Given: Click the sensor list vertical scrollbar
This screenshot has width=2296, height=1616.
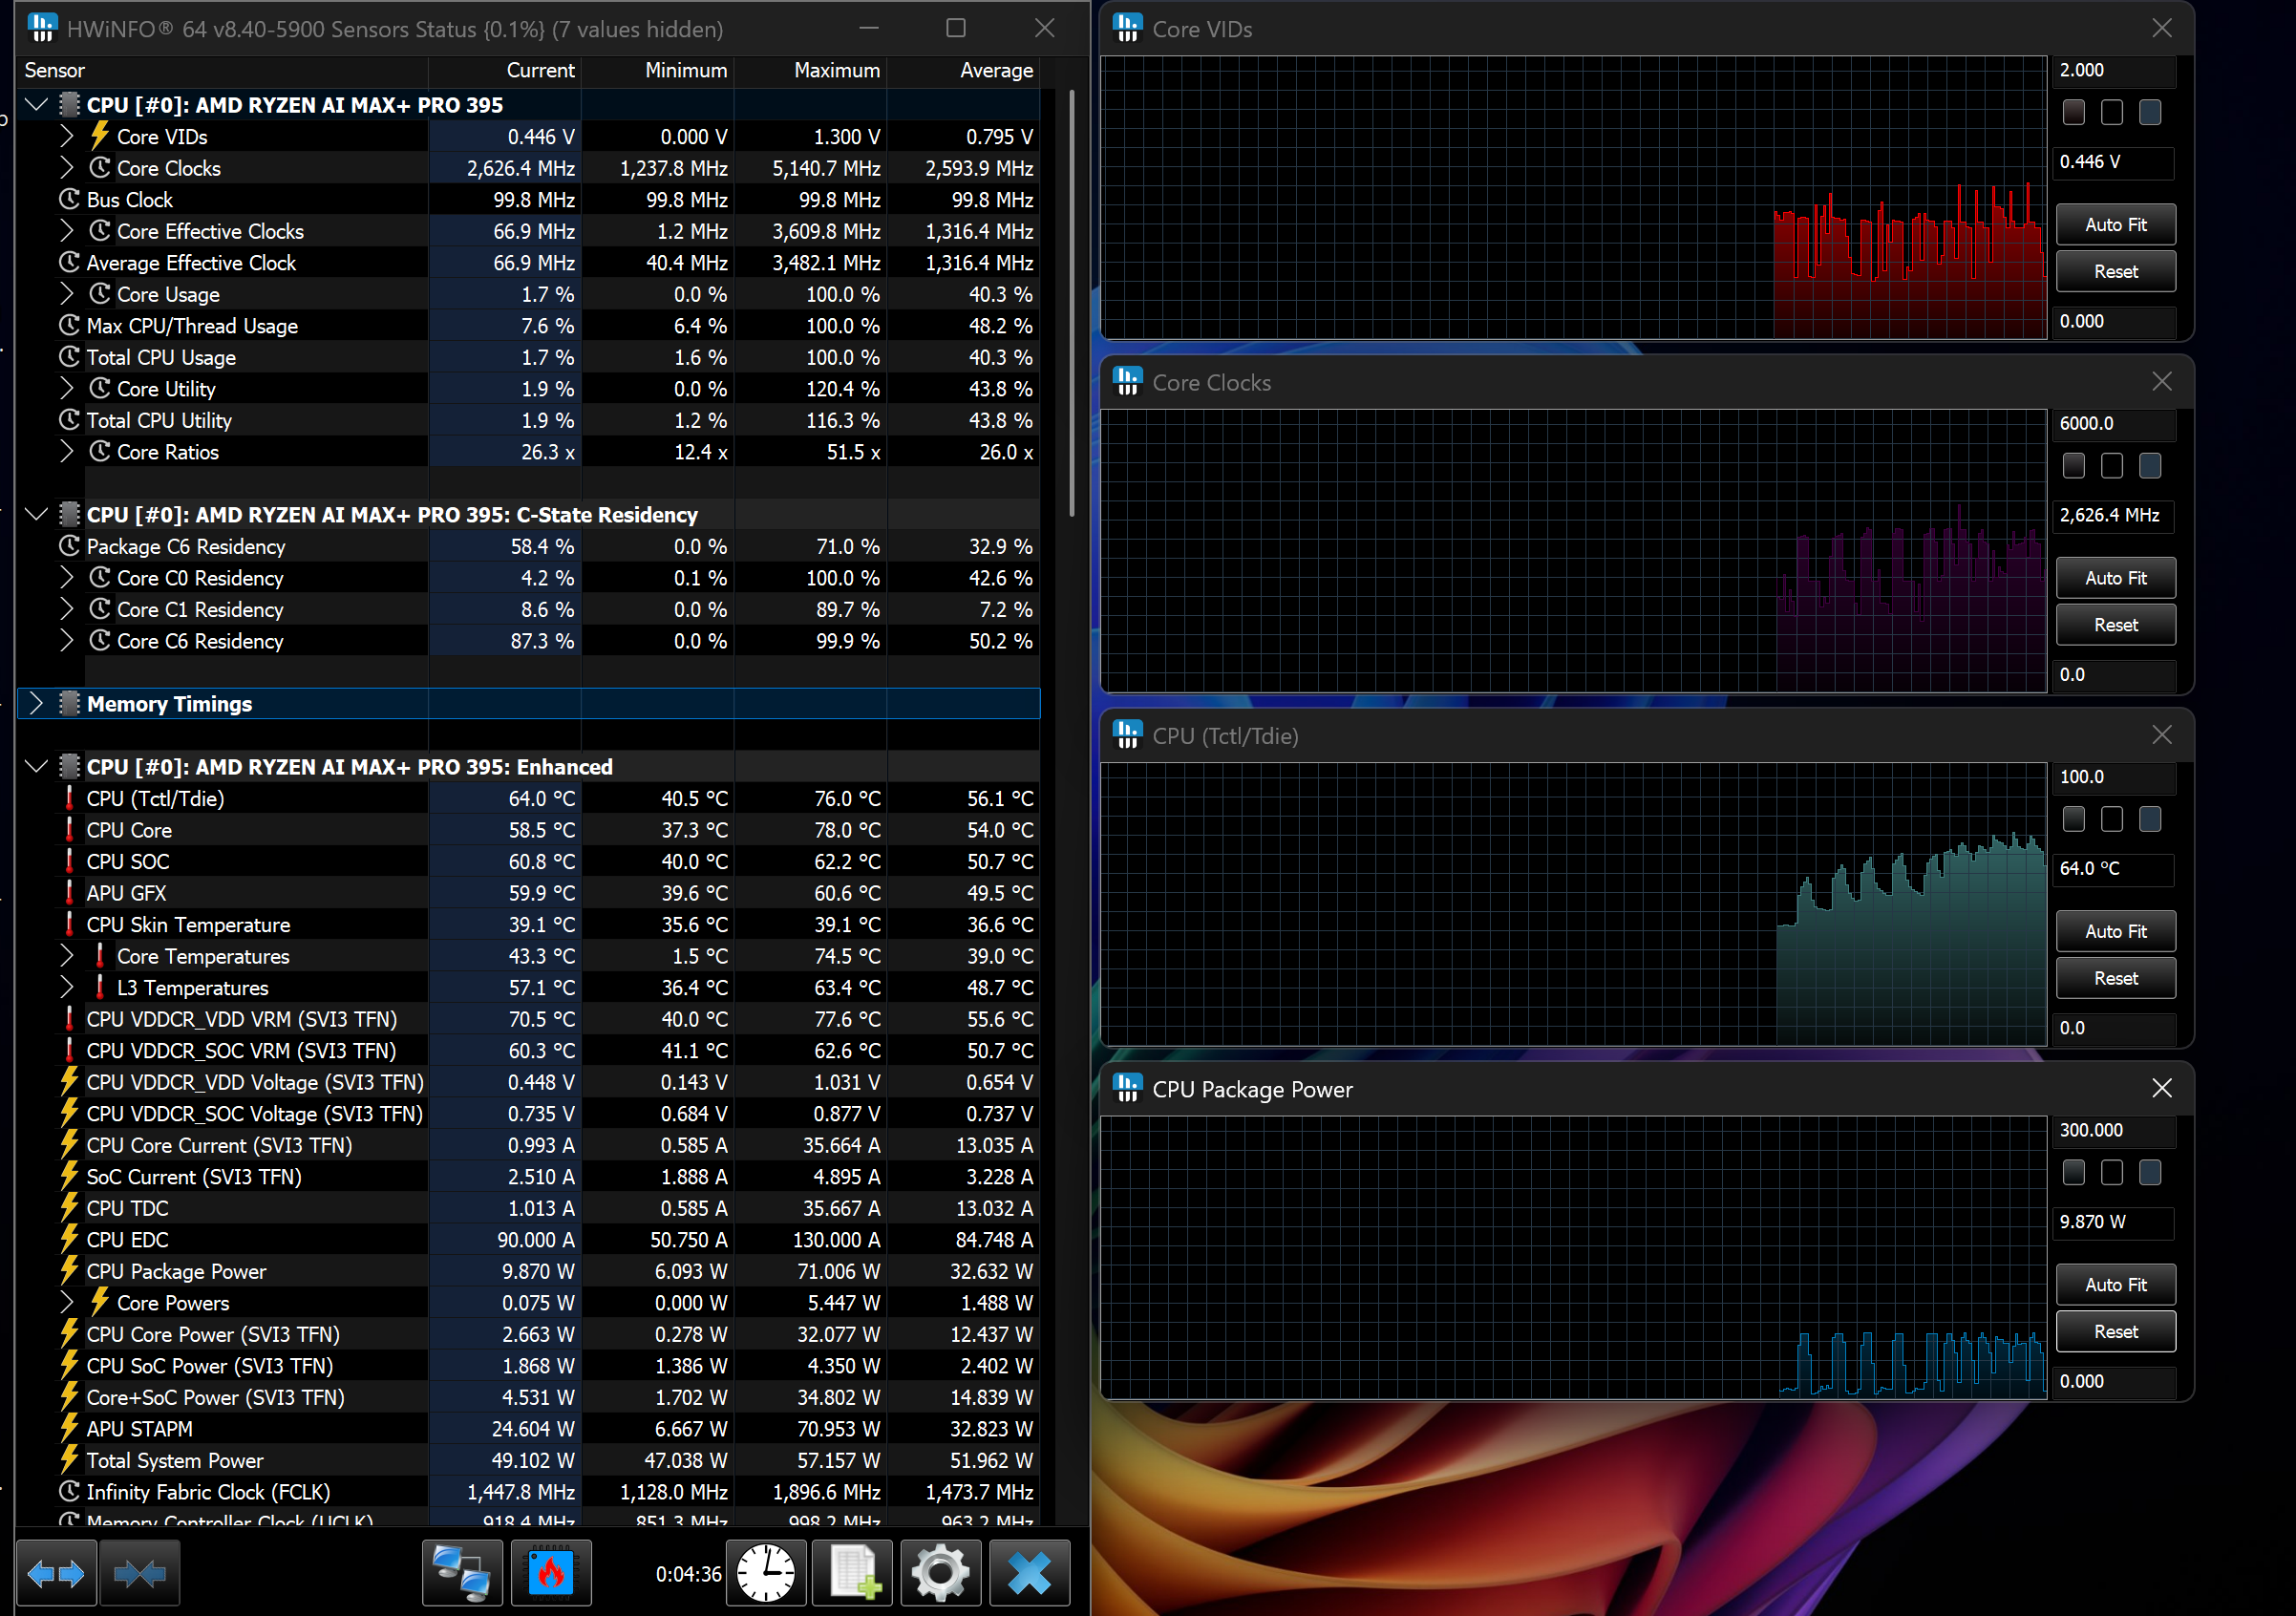Looking at the screenshot, I should point(1072,300).
